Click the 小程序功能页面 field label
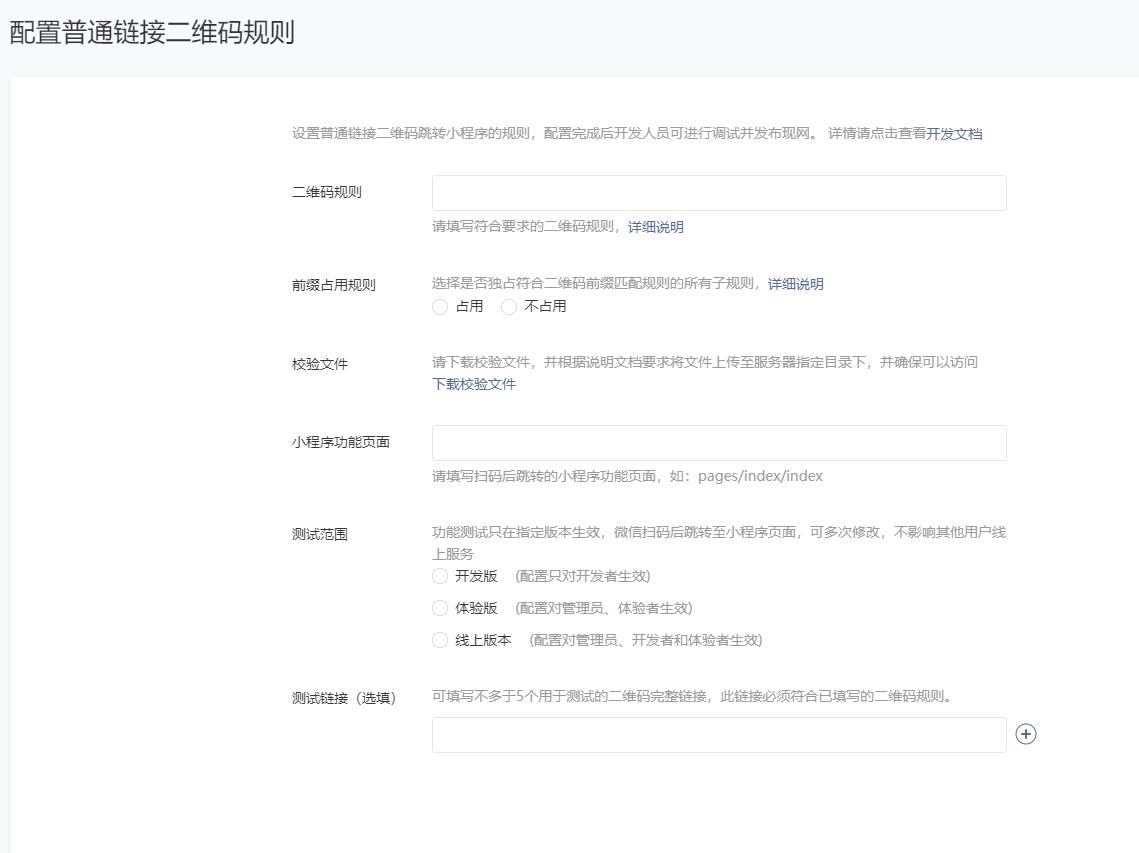1139x853 pixels. (x=341, y=442)
